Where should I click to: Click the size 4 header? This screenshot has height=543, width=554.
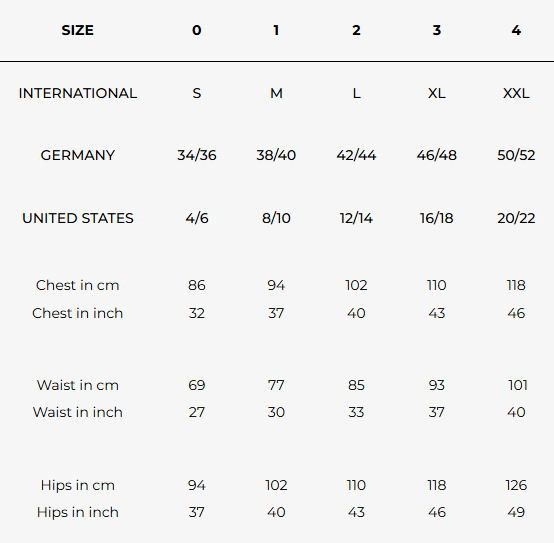coord(516,30)
